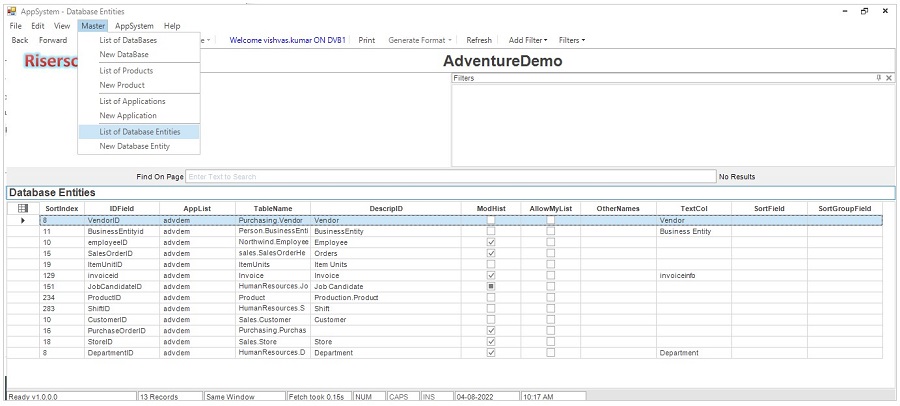Click the Northwind.Employee table name cell

point(273,242)
